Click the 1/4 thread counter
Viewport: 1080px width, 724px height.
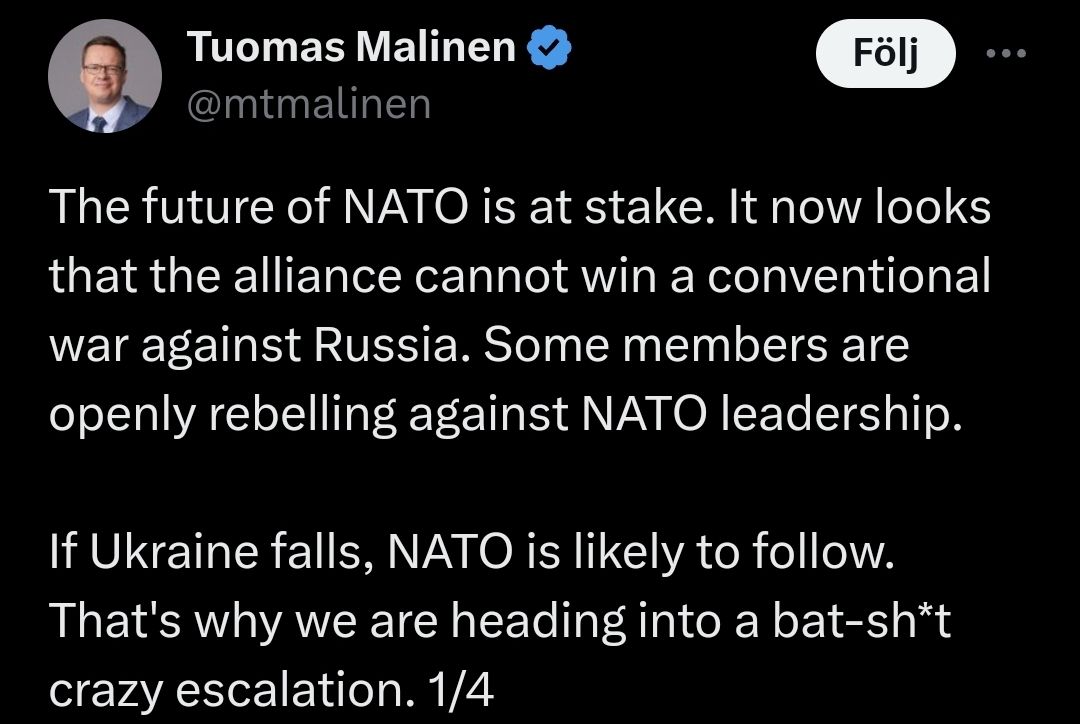pyautogui.click(x=460, y=690)
